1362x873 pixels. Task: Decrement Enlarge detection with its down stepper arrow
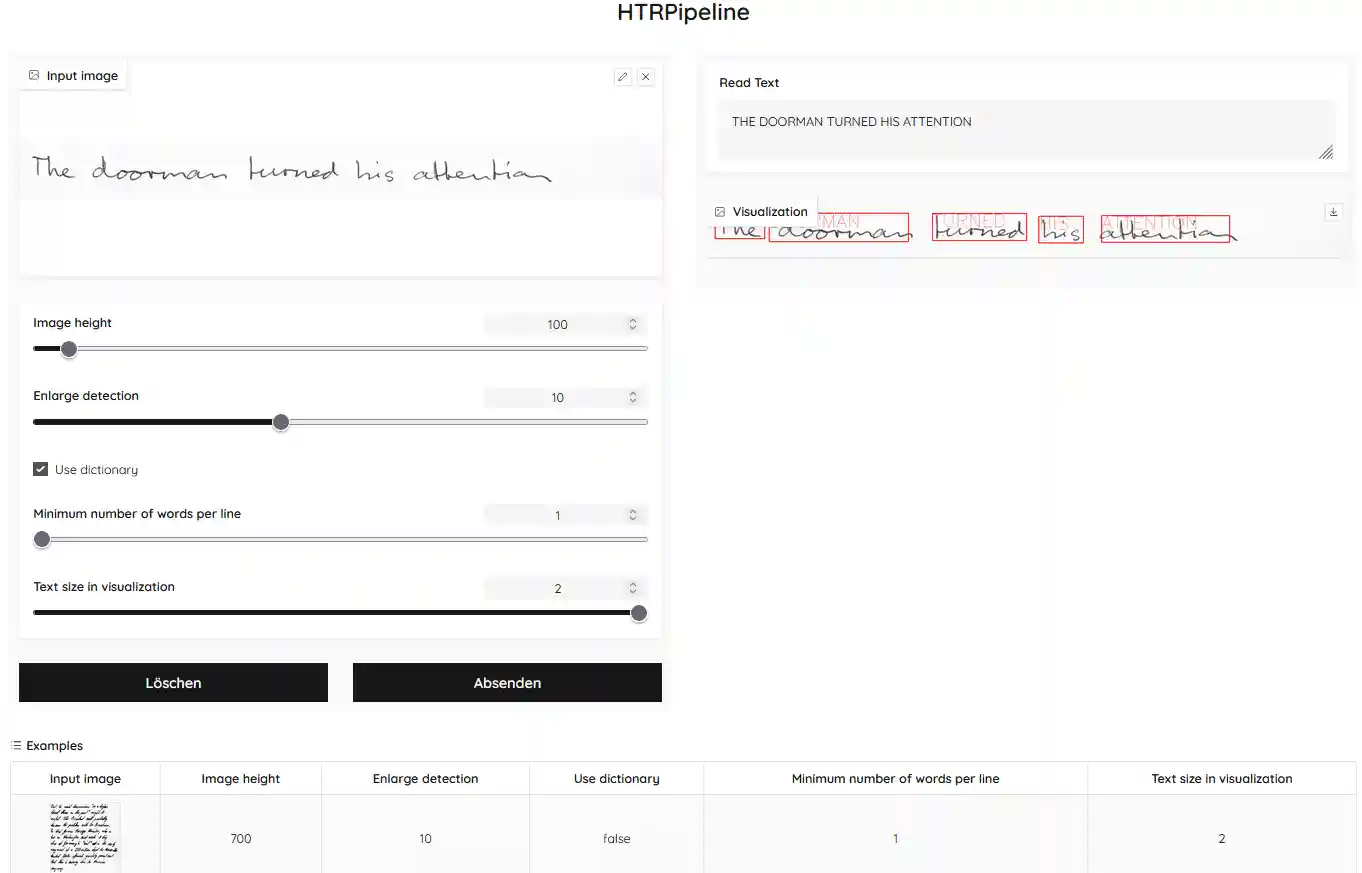(x=632, y=401)
